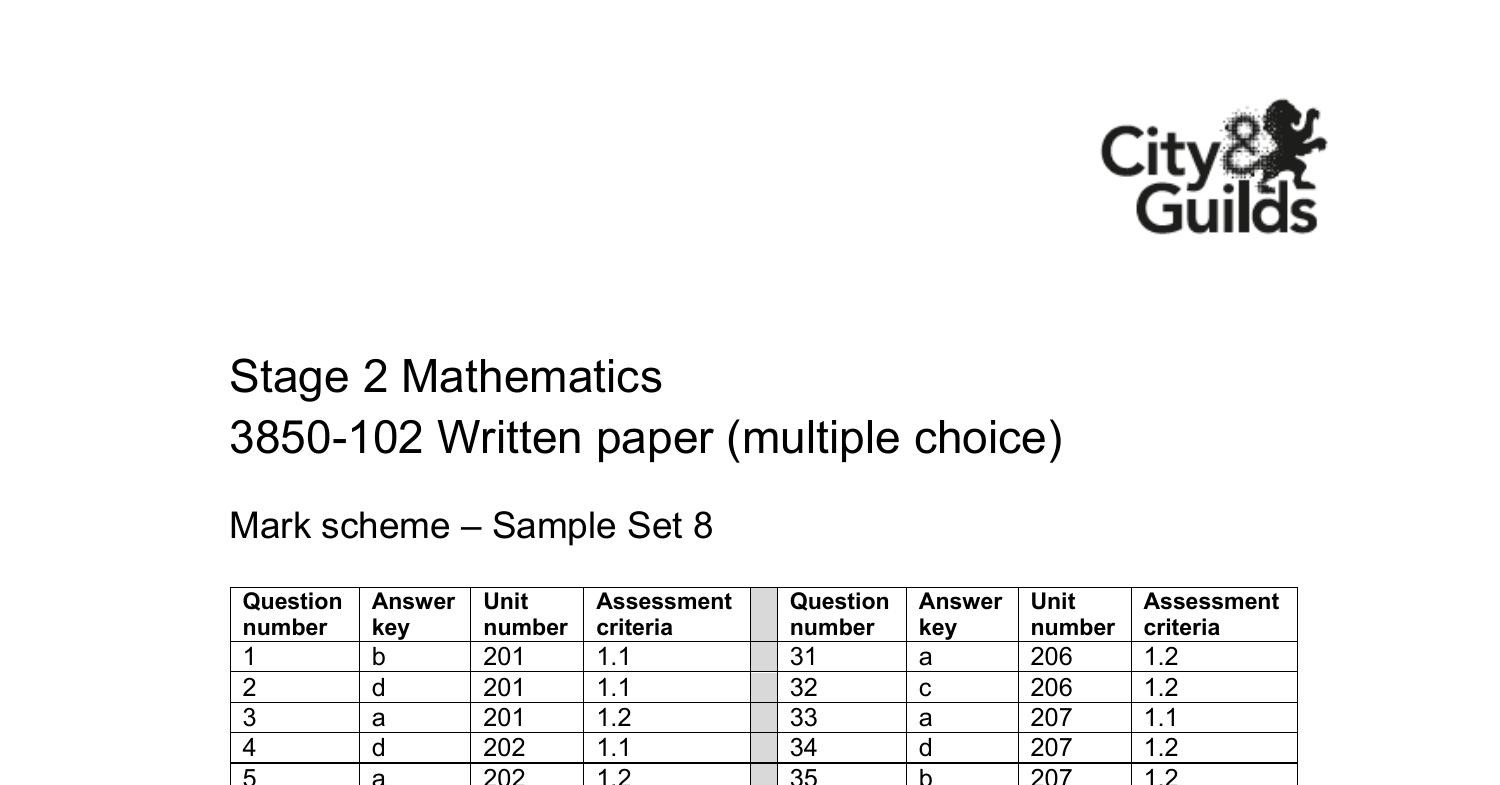Select the left table's "Assessment criteria" header
Viewport: 1500px width, 785px height.
664,614
